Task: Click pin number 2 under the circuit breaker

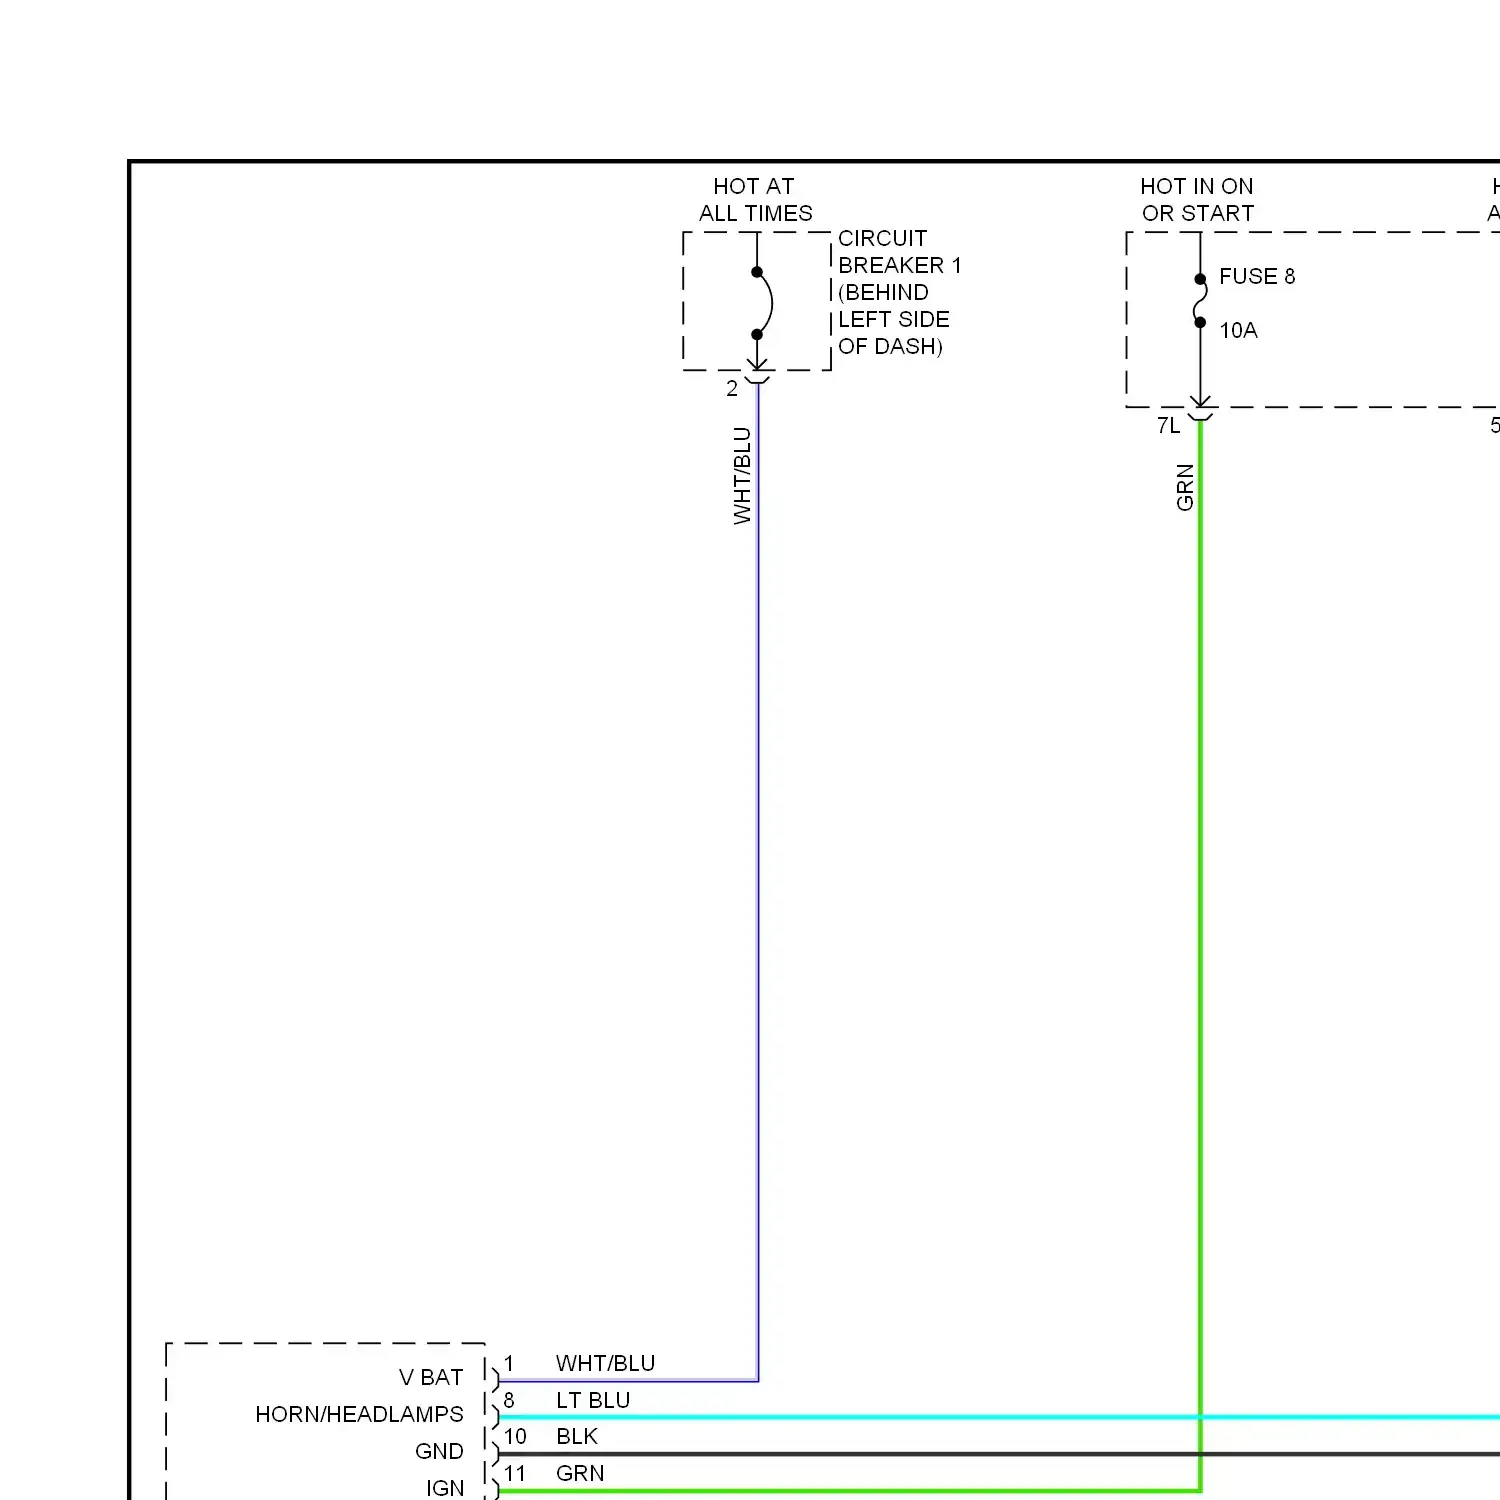Action: [x=732, y=388]
